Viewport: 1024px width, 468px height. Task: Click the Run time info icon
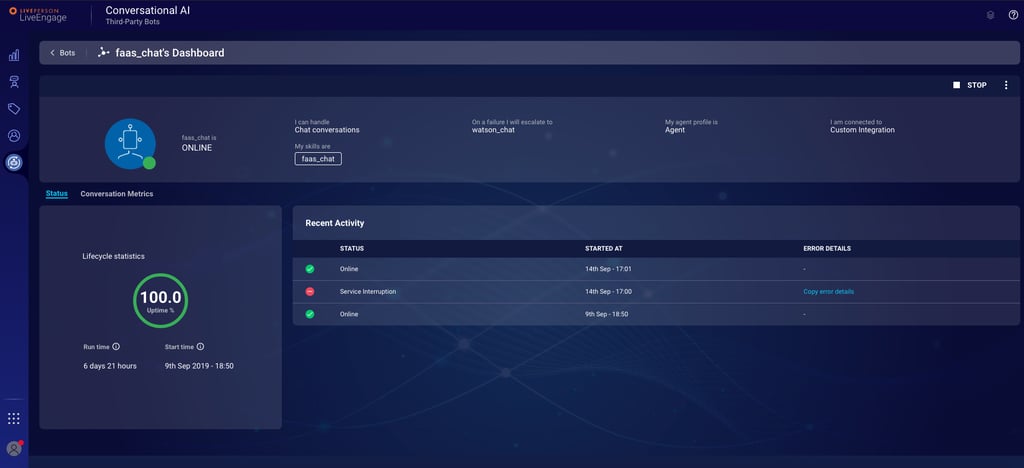coord(116,347)
